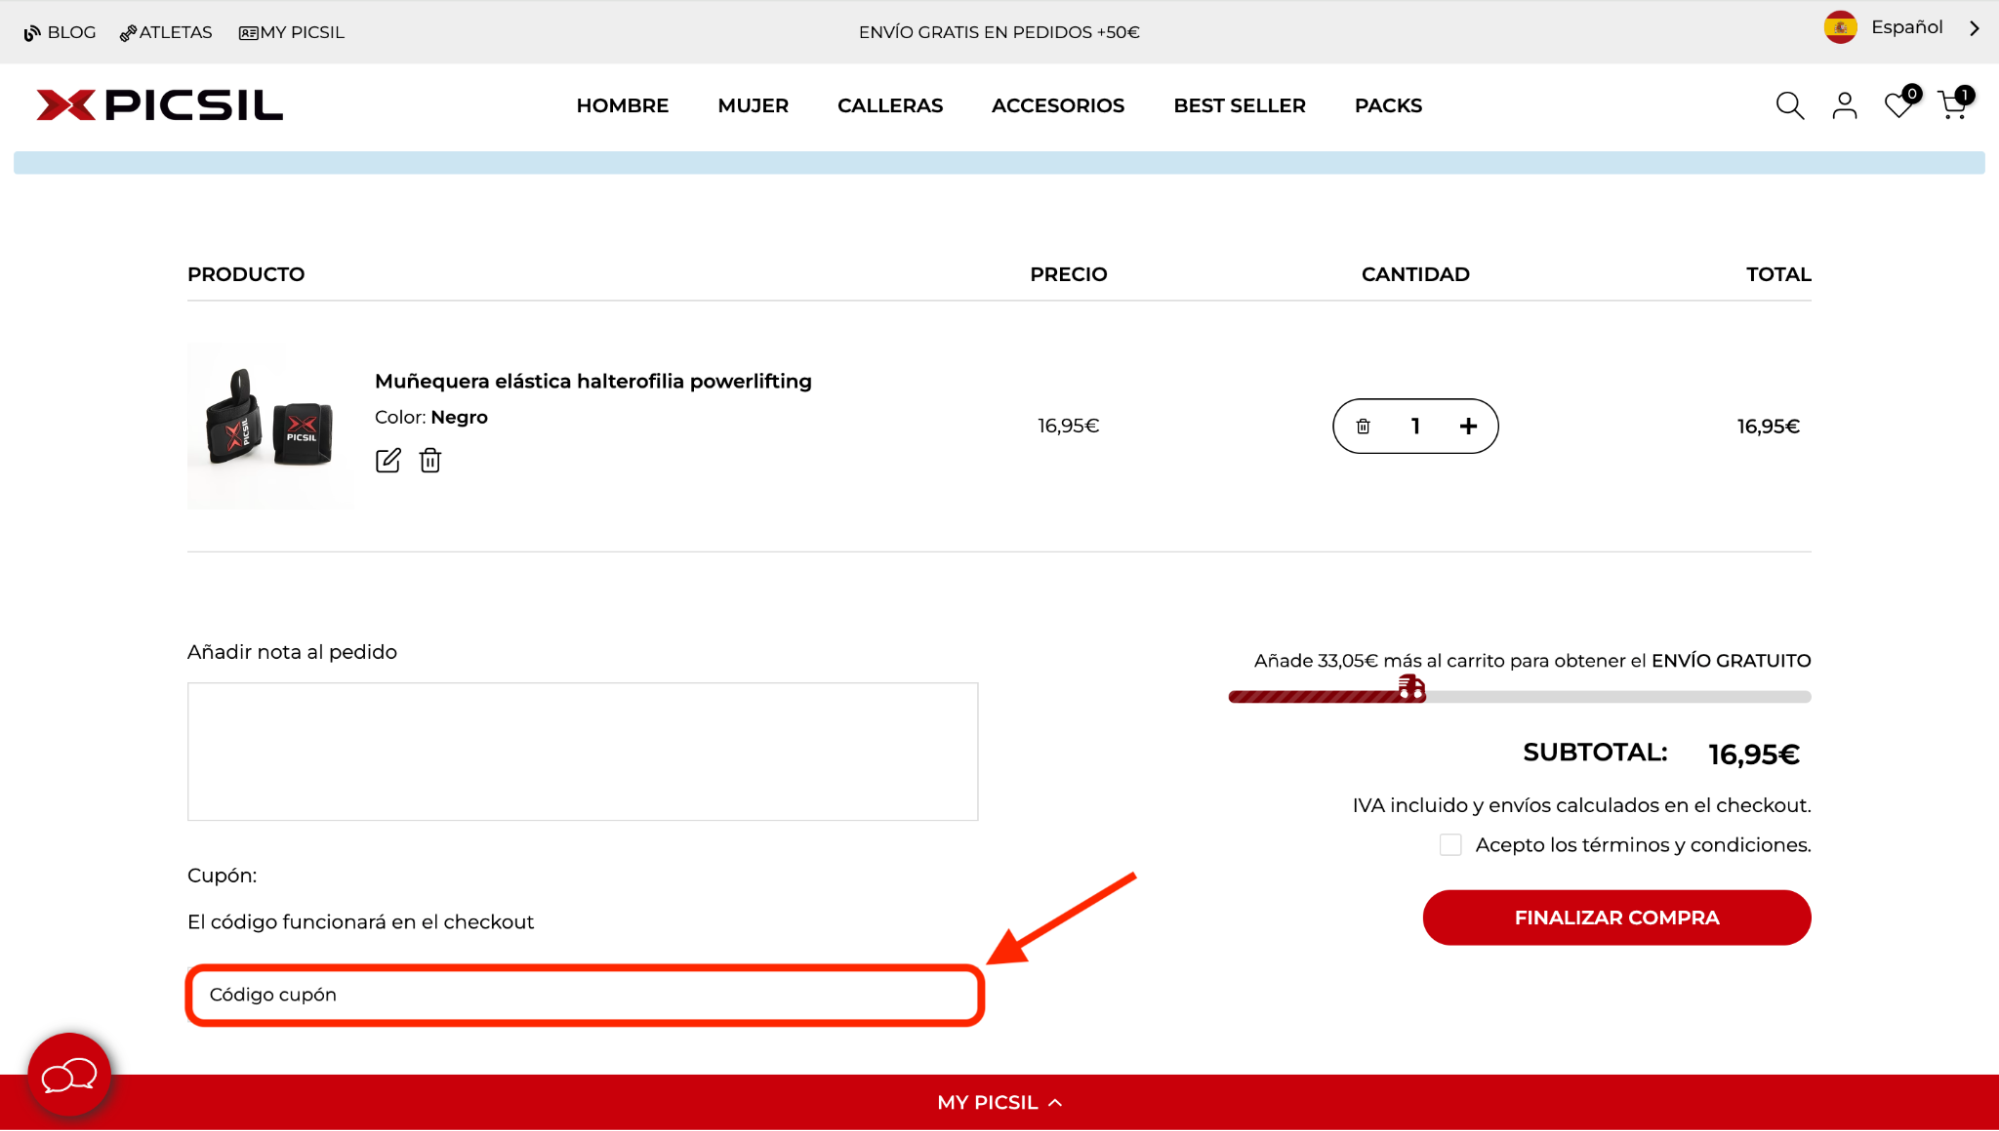Click the free shipping progress bar
Viewport: 1999px width, 1131px height.
click(1519, 697)
